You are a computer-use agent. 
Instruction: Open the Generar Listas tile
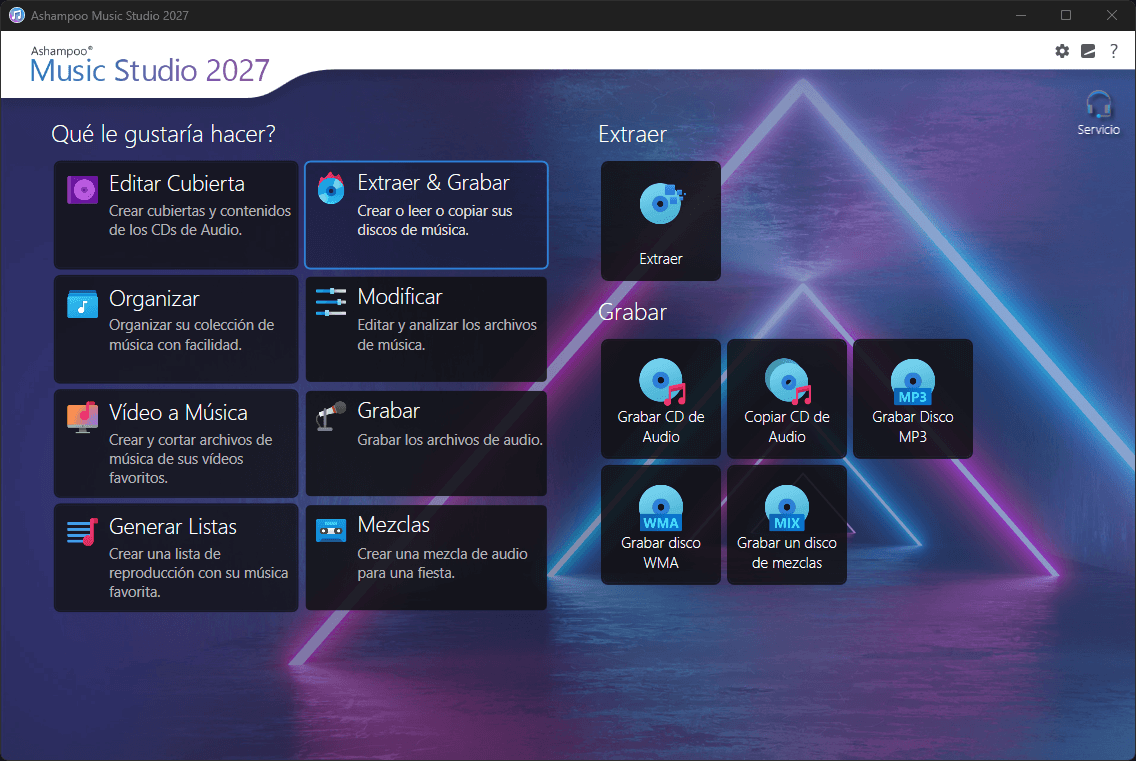pyautogui.click(x=176, y=557)
